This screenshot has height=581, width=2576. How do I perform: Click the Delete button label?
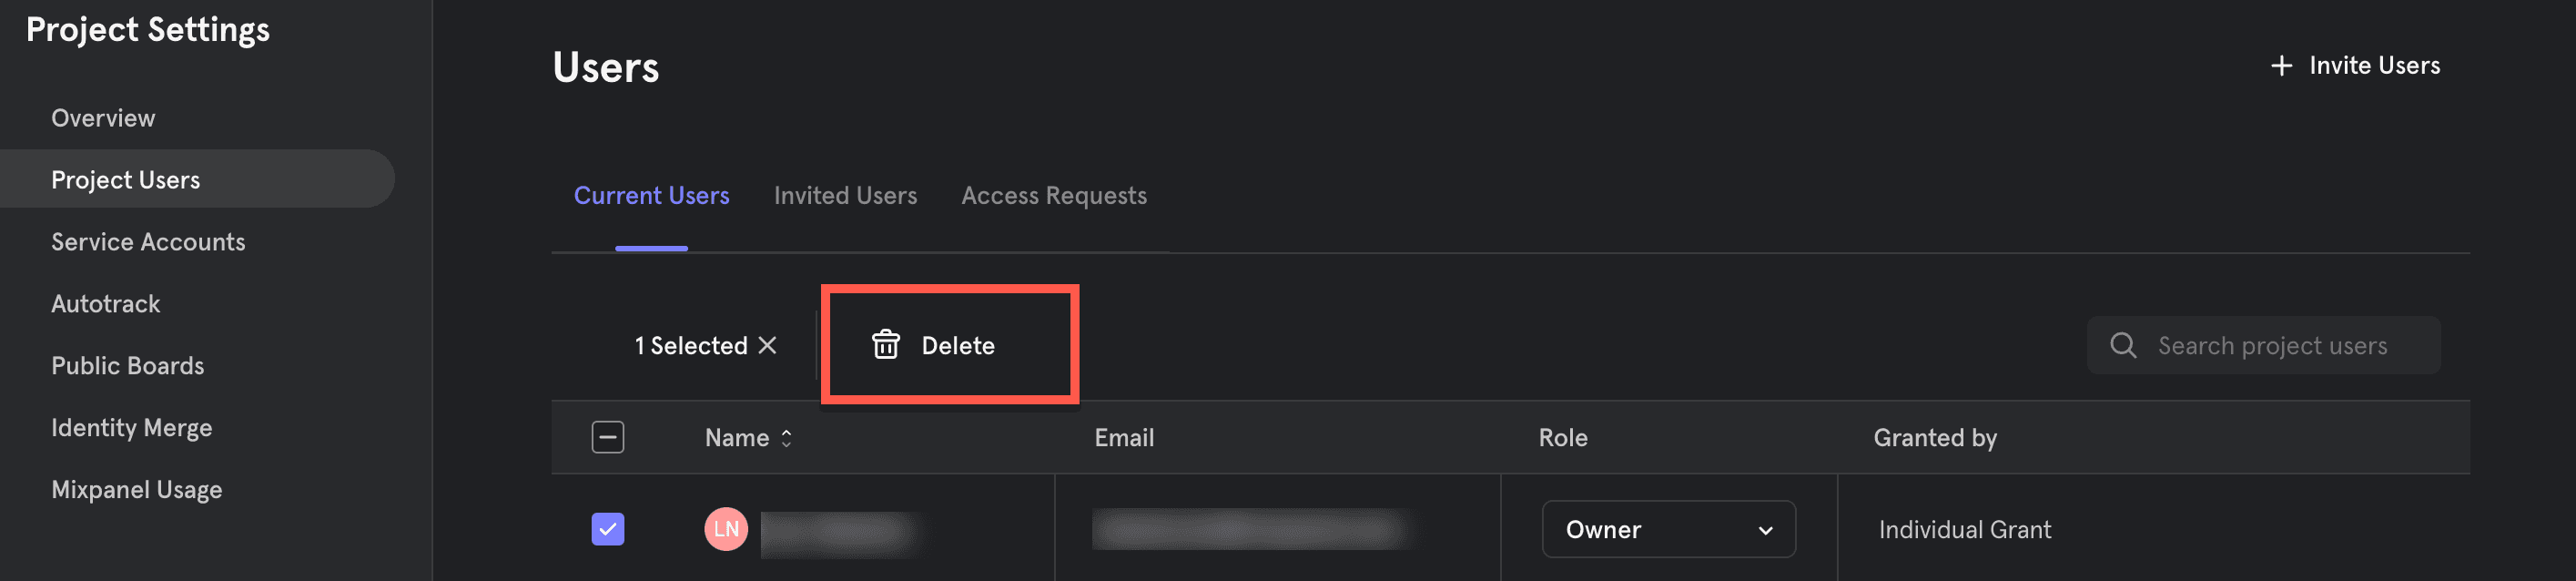tap(957, 346)
